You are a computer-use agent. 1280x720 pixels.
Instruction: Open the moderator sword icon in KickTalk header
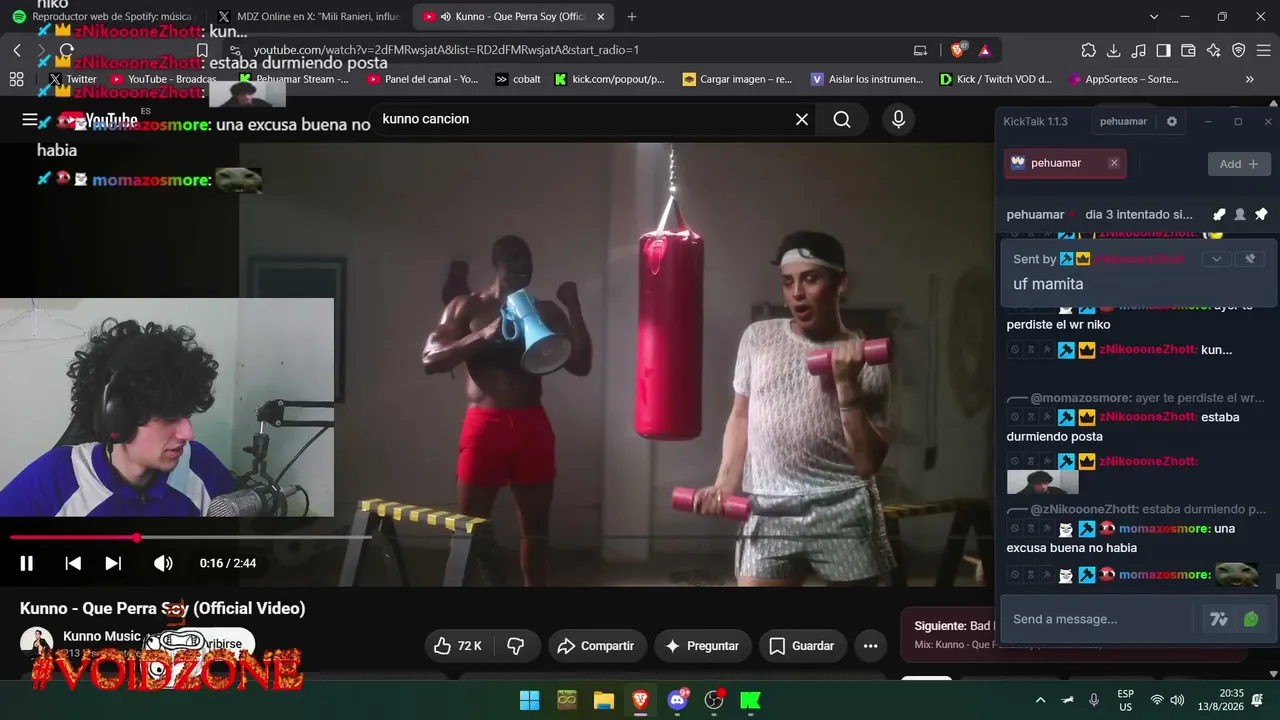[1219, 214]
